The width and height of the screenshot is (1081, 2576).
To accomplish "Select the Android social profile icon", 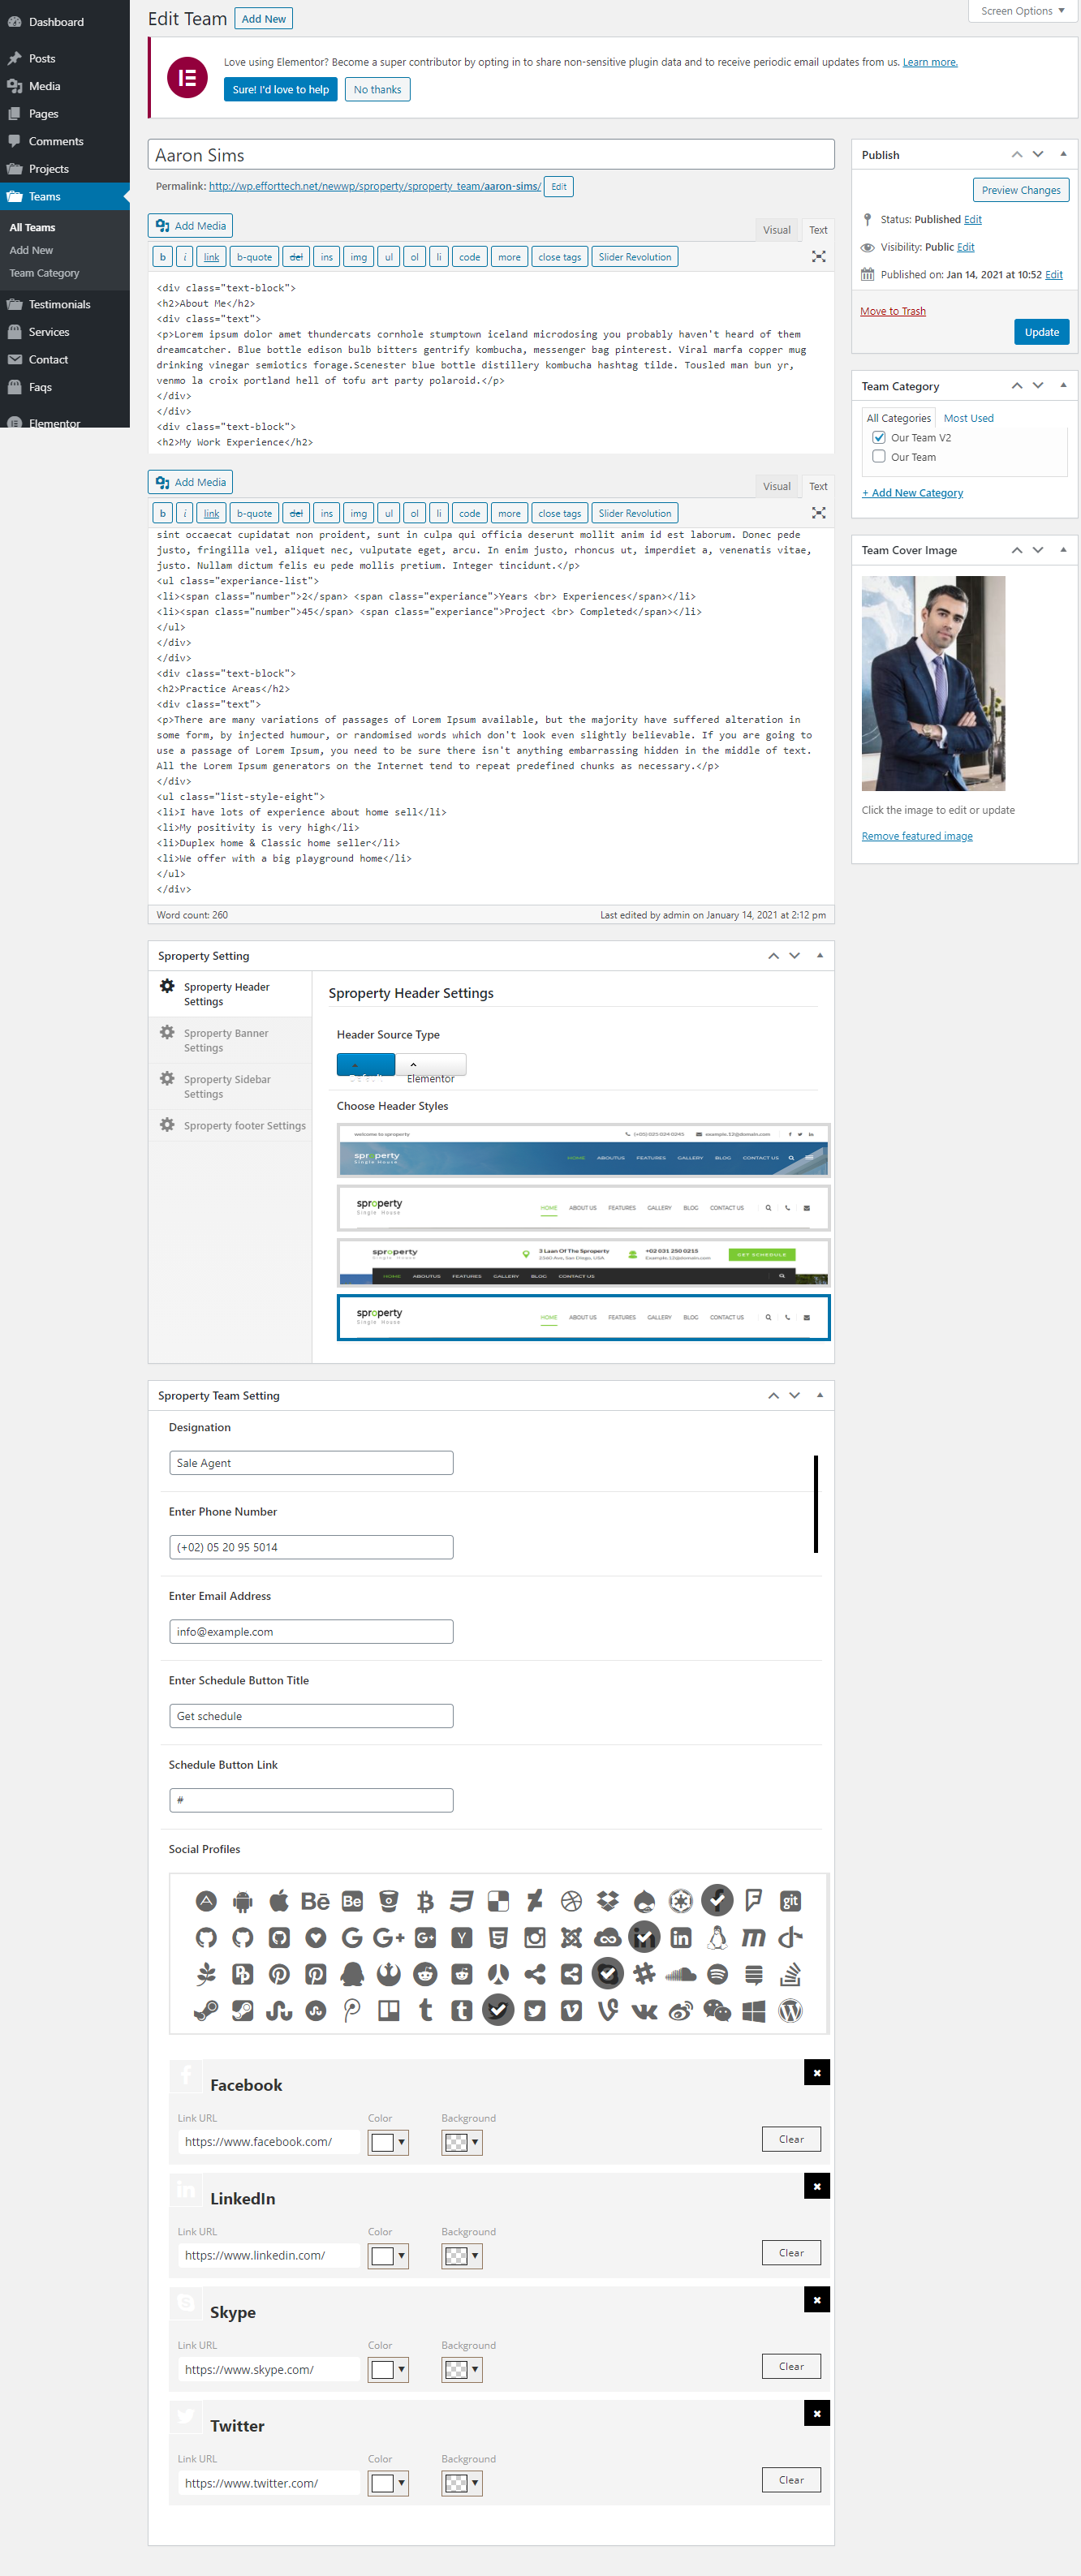I will pyautogui.click(x=242, y=1902).
